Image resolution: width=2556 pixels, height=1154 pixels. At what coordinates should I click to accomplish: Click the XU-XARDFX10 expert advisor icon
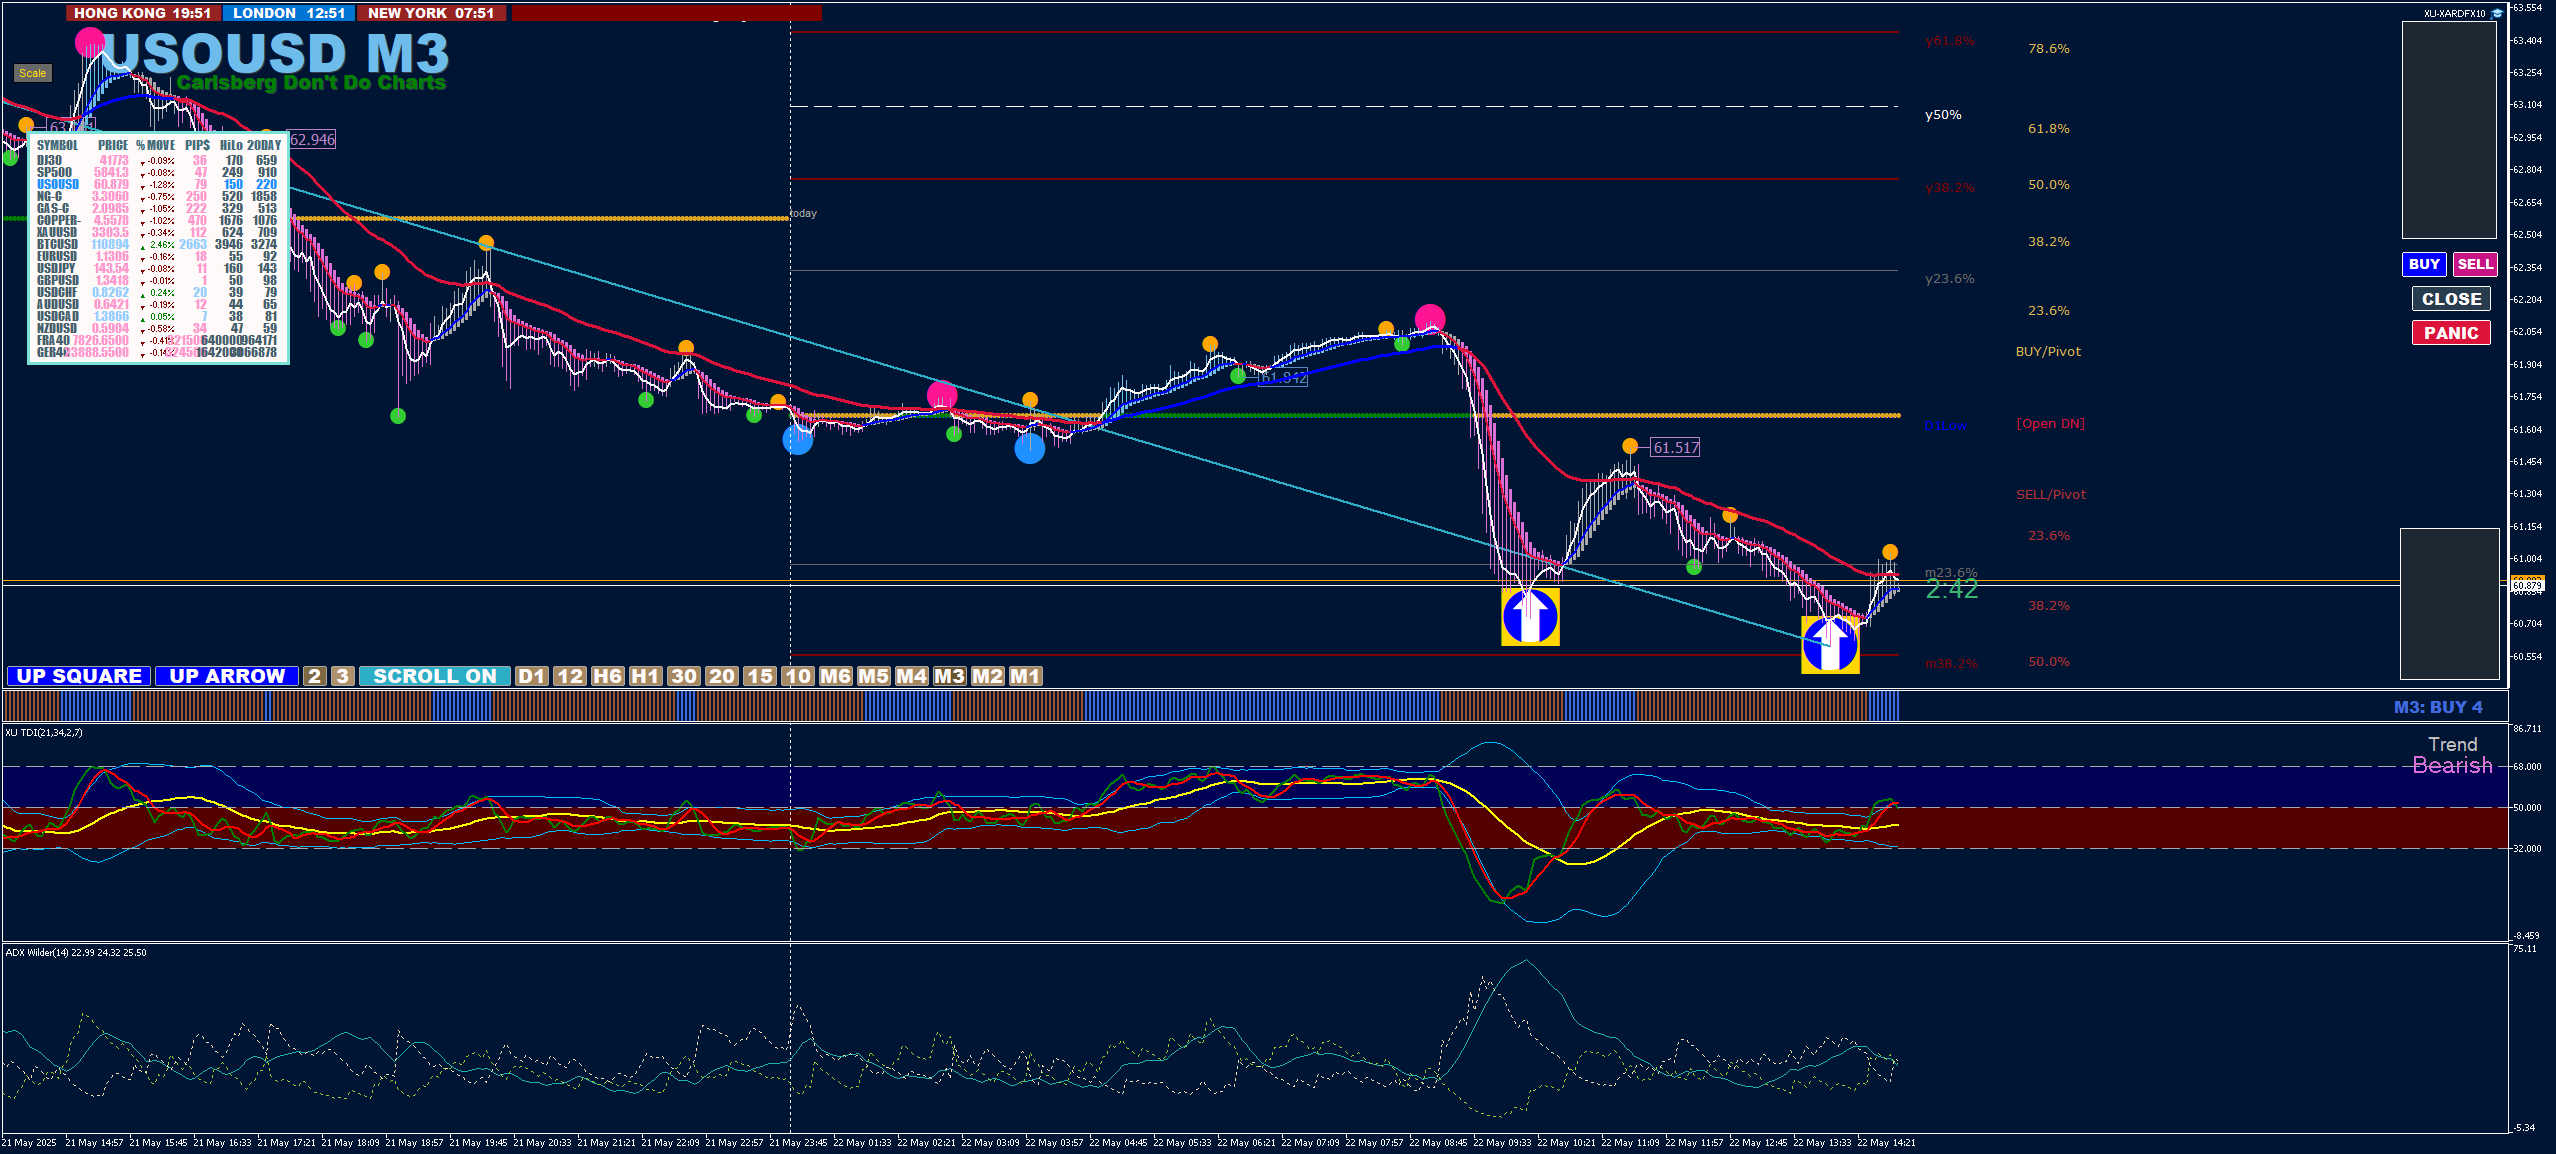[x=2497, y=13]
